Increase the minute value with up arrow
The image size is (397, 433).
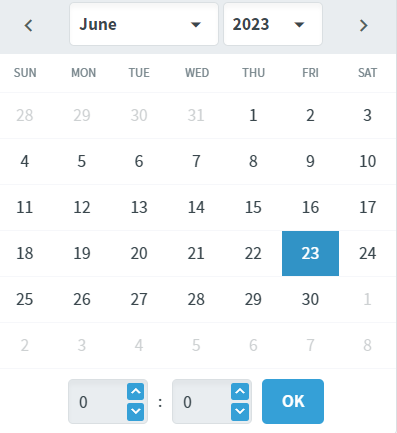240,391
